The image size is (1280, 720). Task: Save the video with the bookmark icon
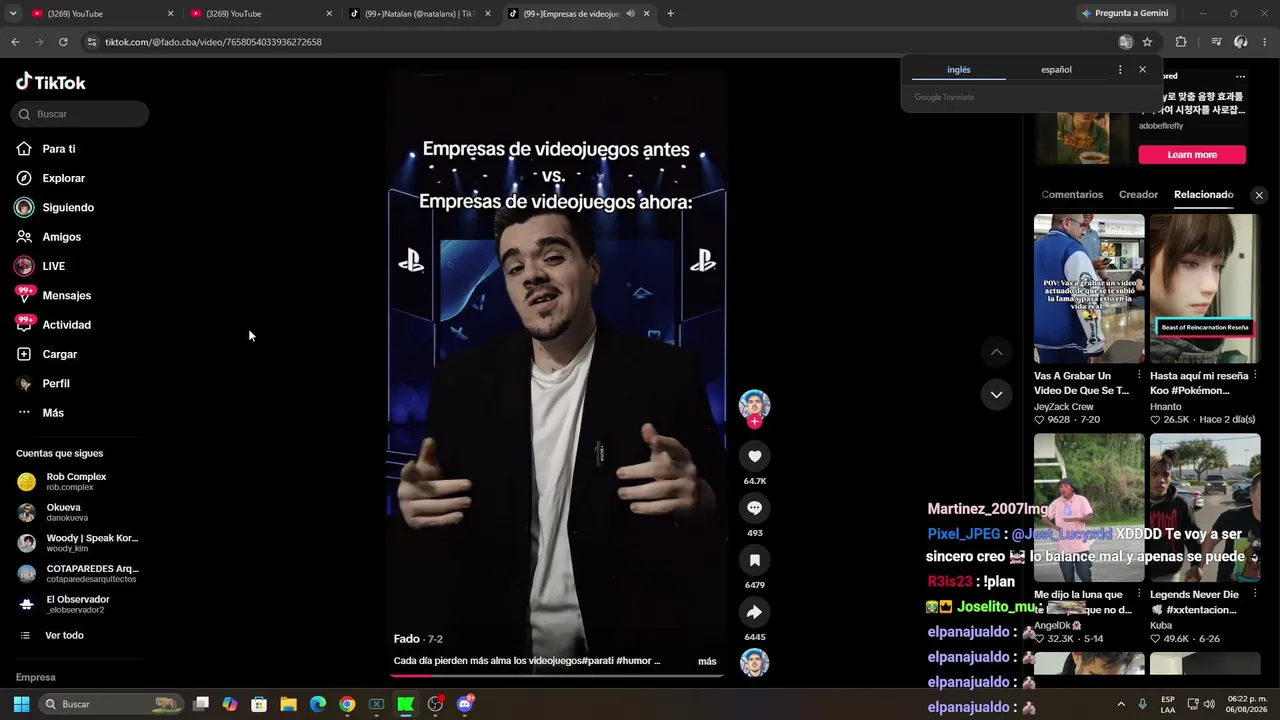[754, 560]
